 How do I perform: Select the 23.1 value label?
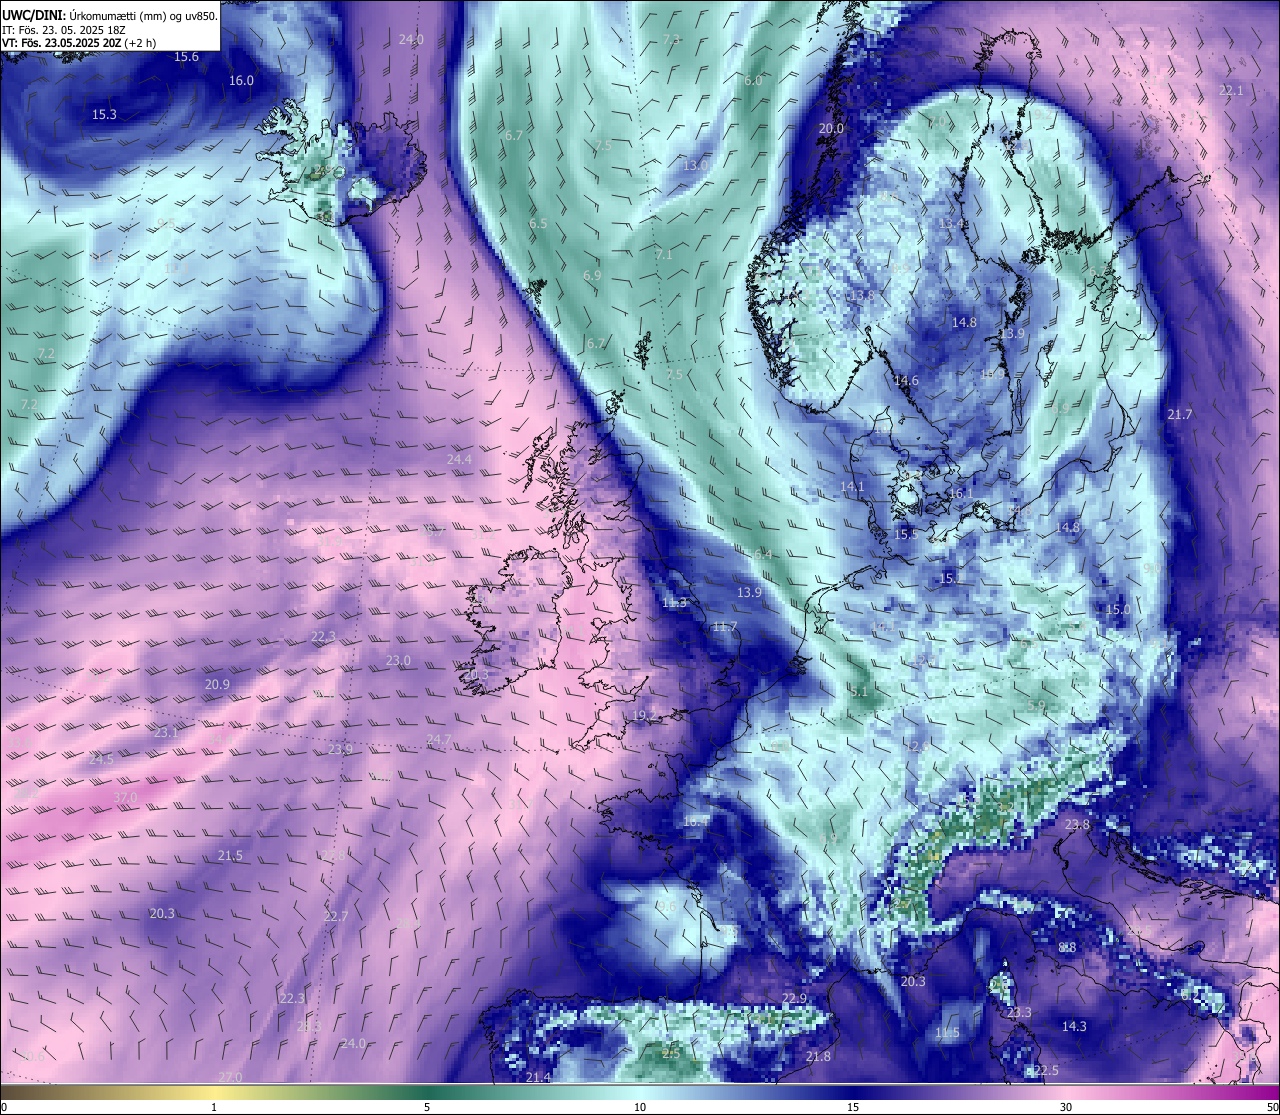tap(166, 733)
